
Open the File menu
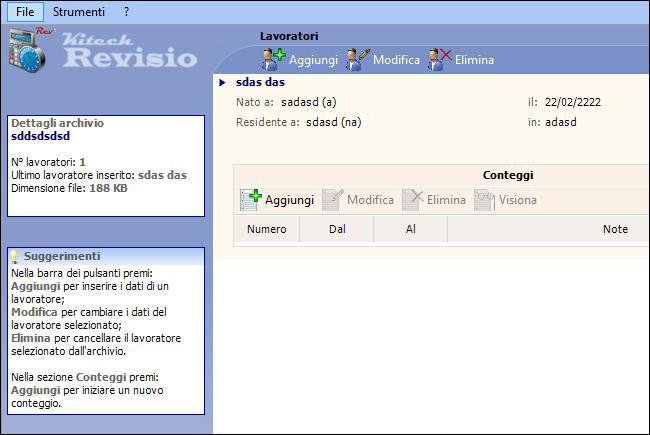click(25, 12)
